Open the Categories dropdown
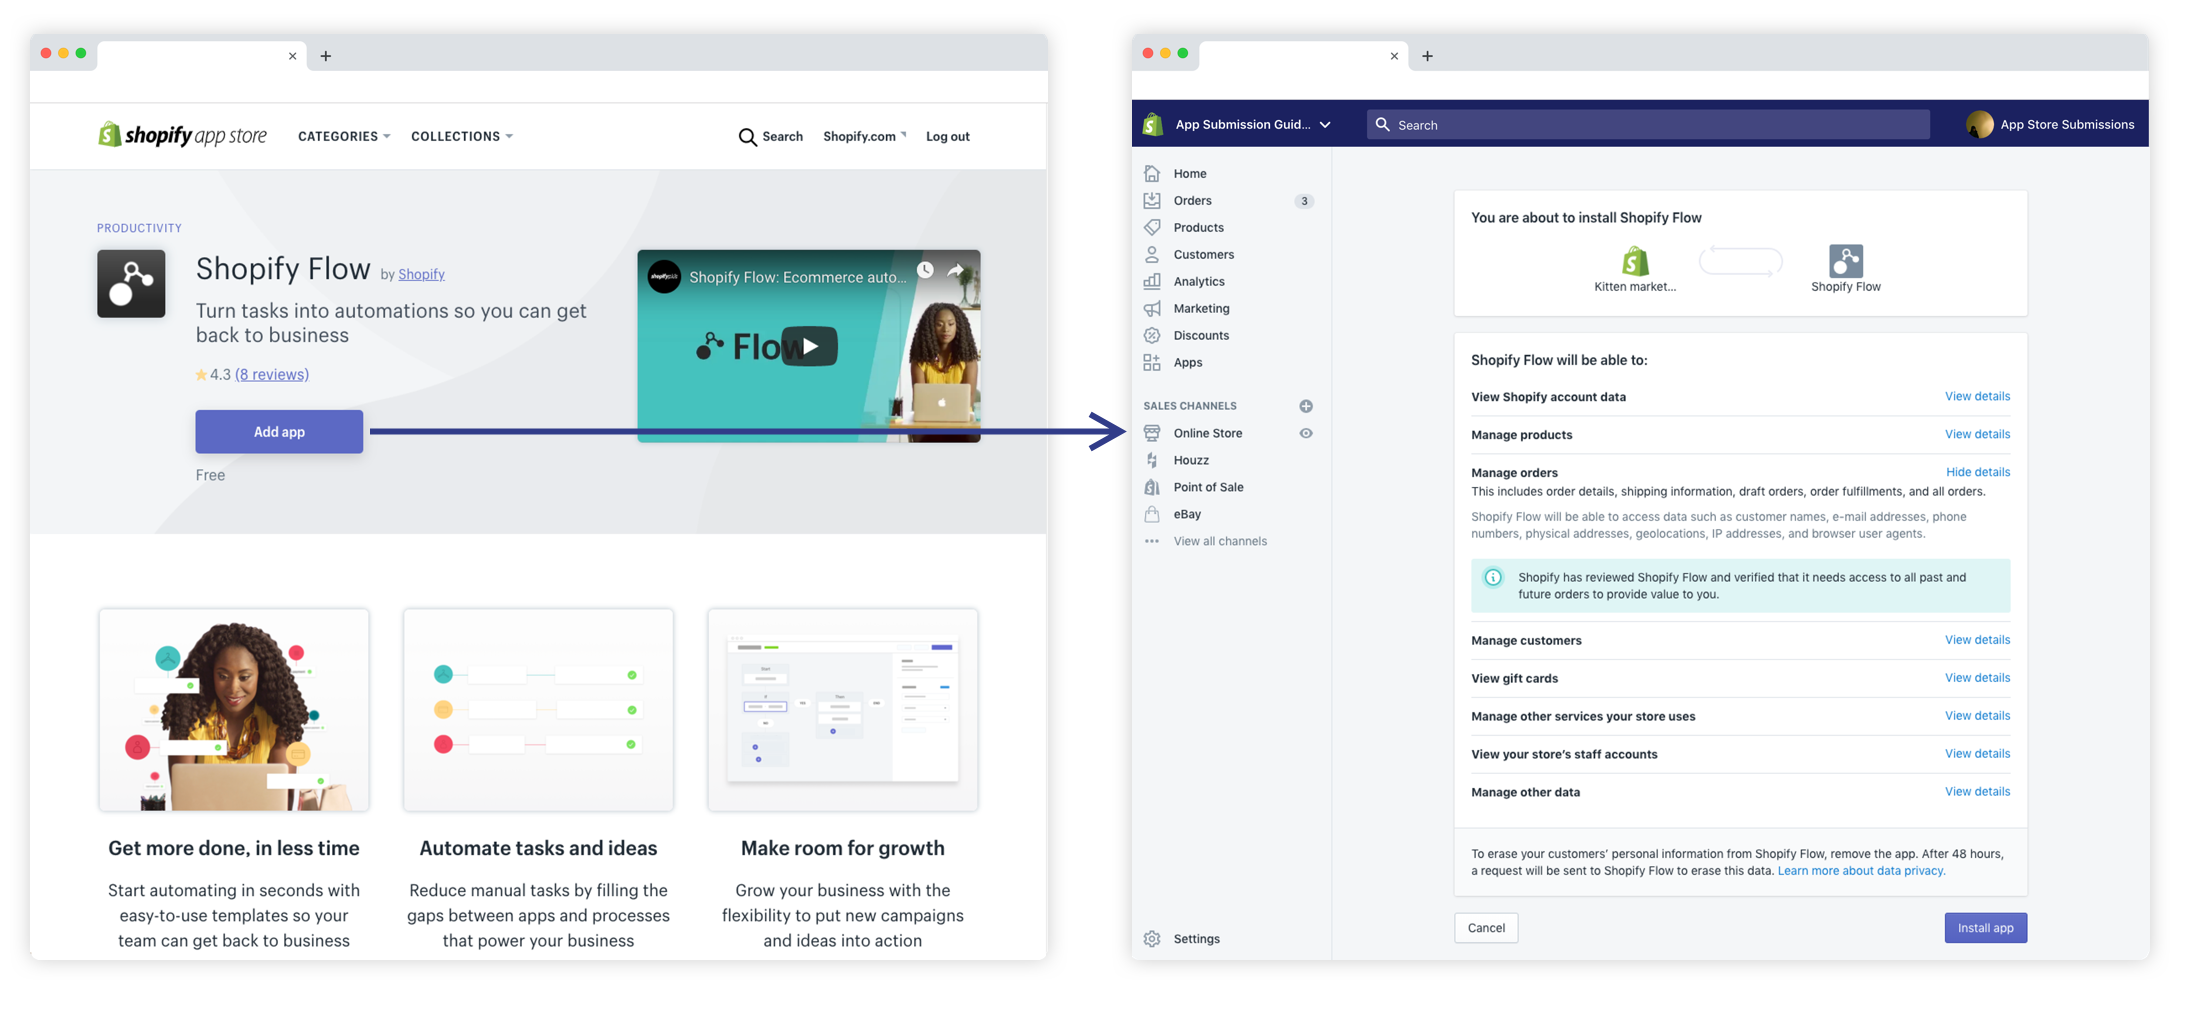Screen dimensions: 2200x1017 (344, 136)
